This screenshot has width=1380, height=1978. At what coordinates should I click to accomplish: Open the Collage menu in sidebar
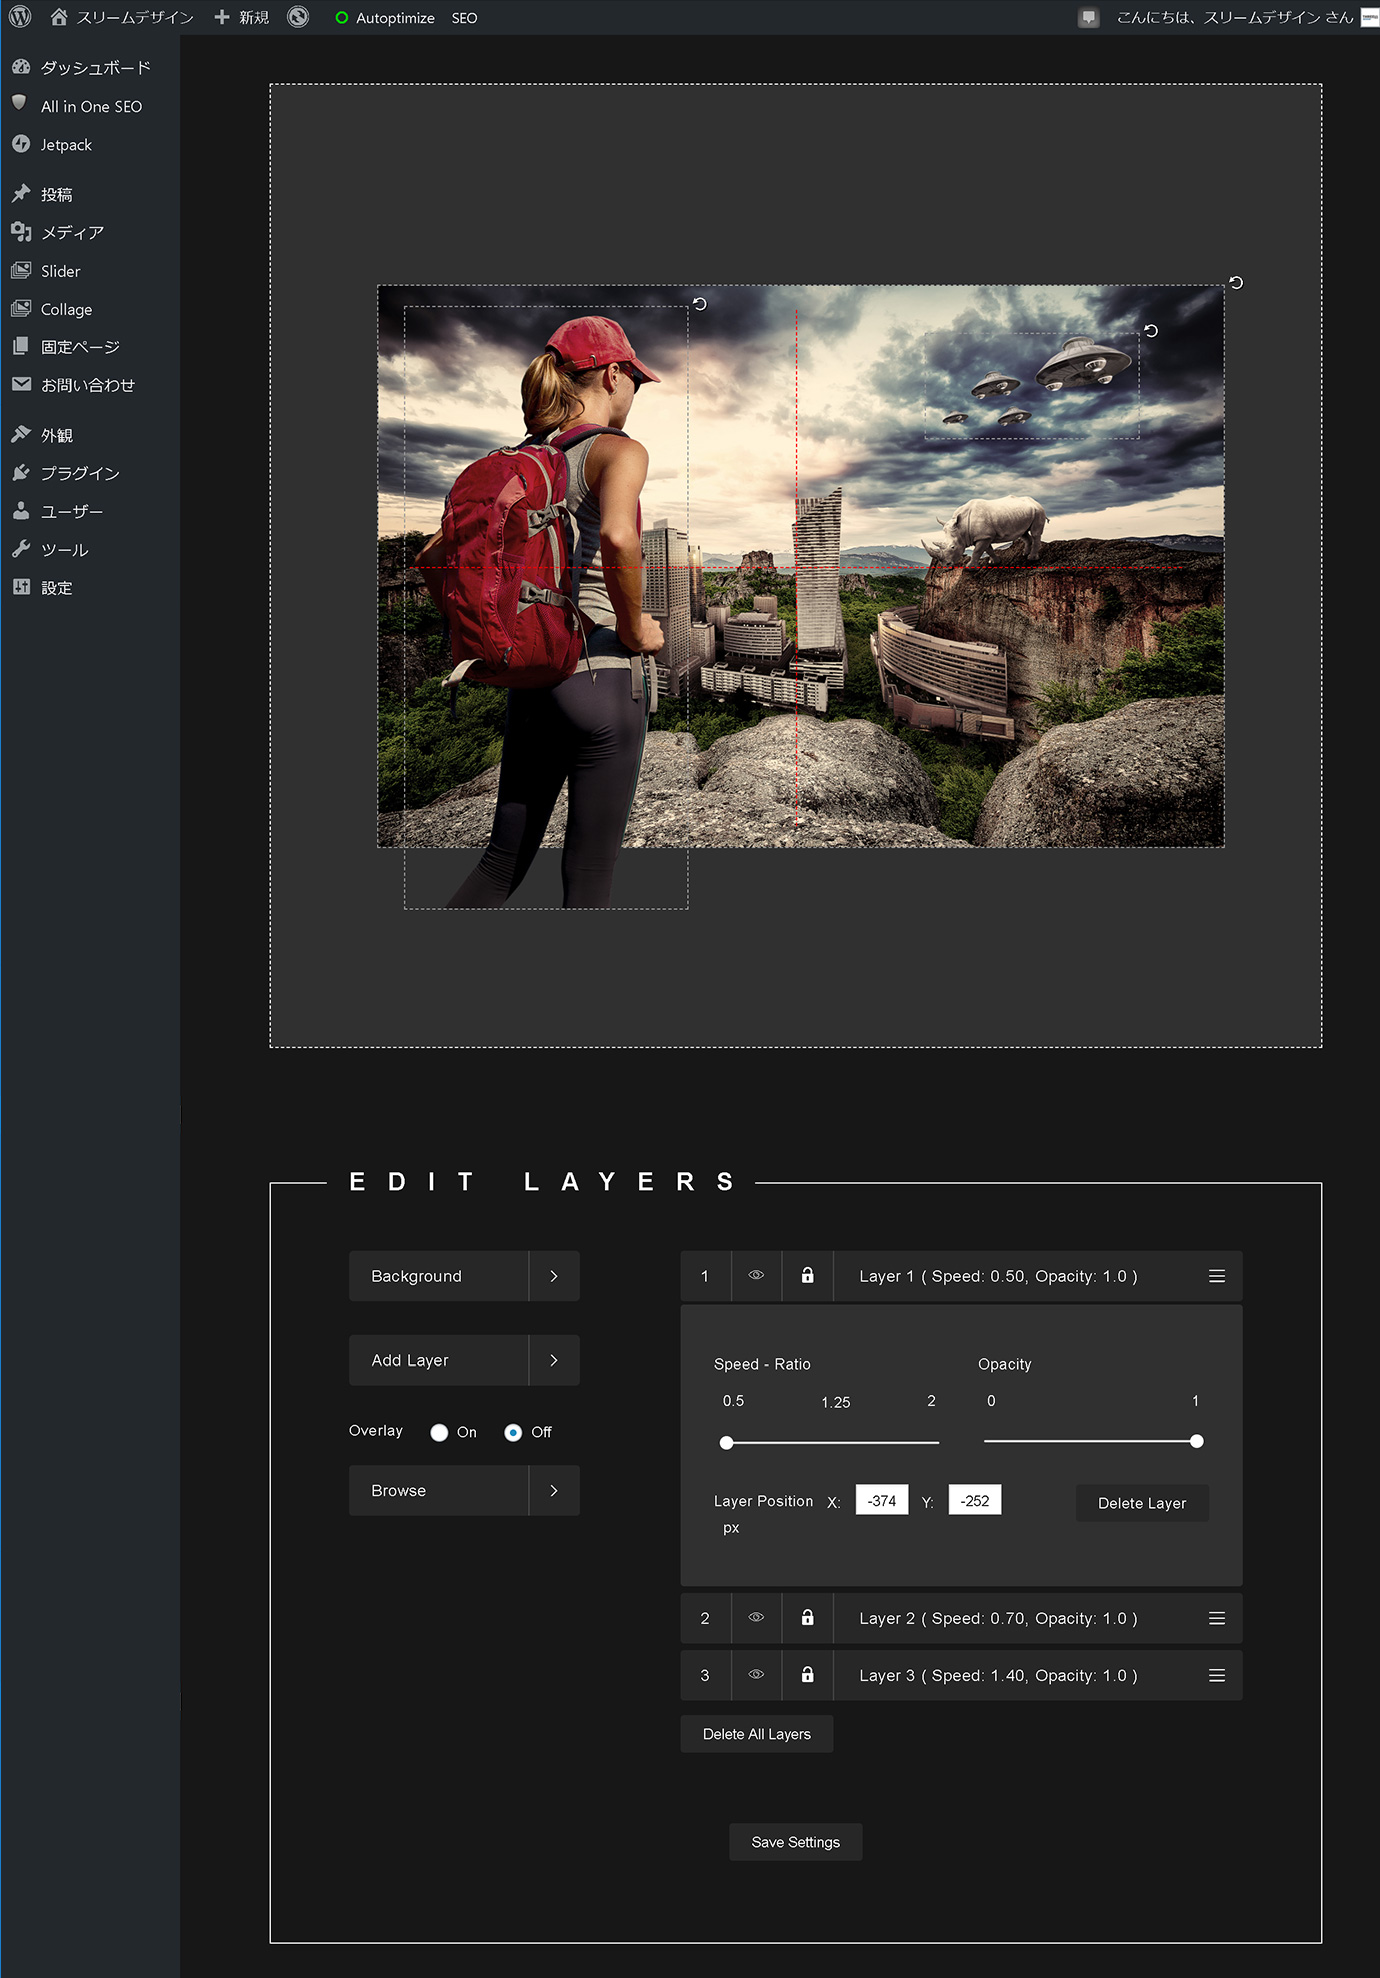coord(66,309)
